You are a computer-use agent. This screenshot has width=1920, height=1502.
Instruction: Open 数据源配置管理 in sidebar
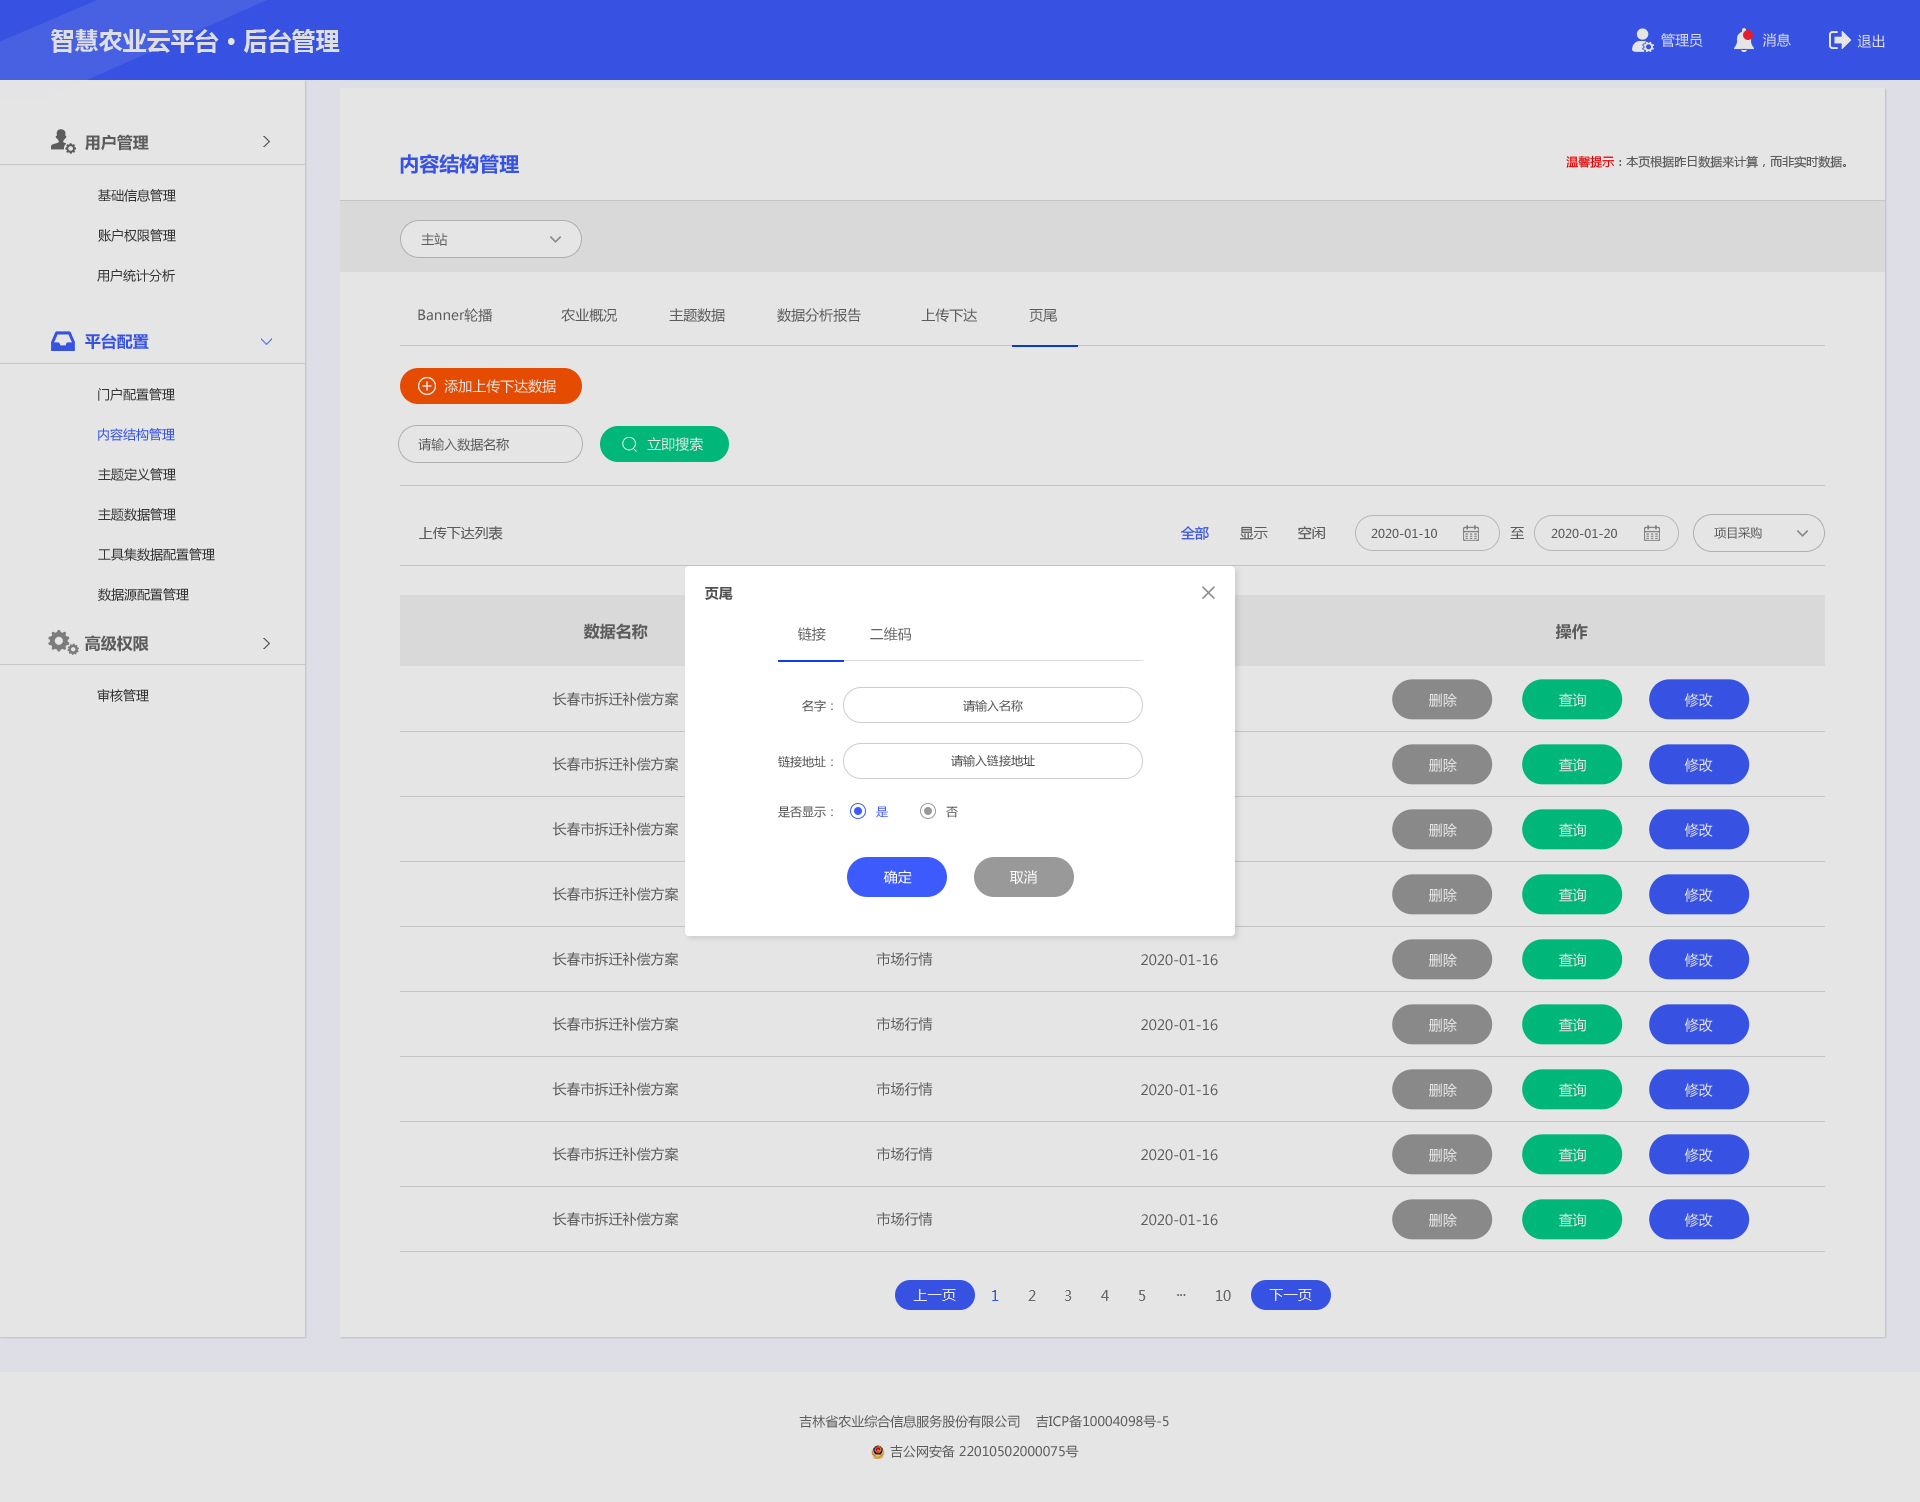pos(143,594)
